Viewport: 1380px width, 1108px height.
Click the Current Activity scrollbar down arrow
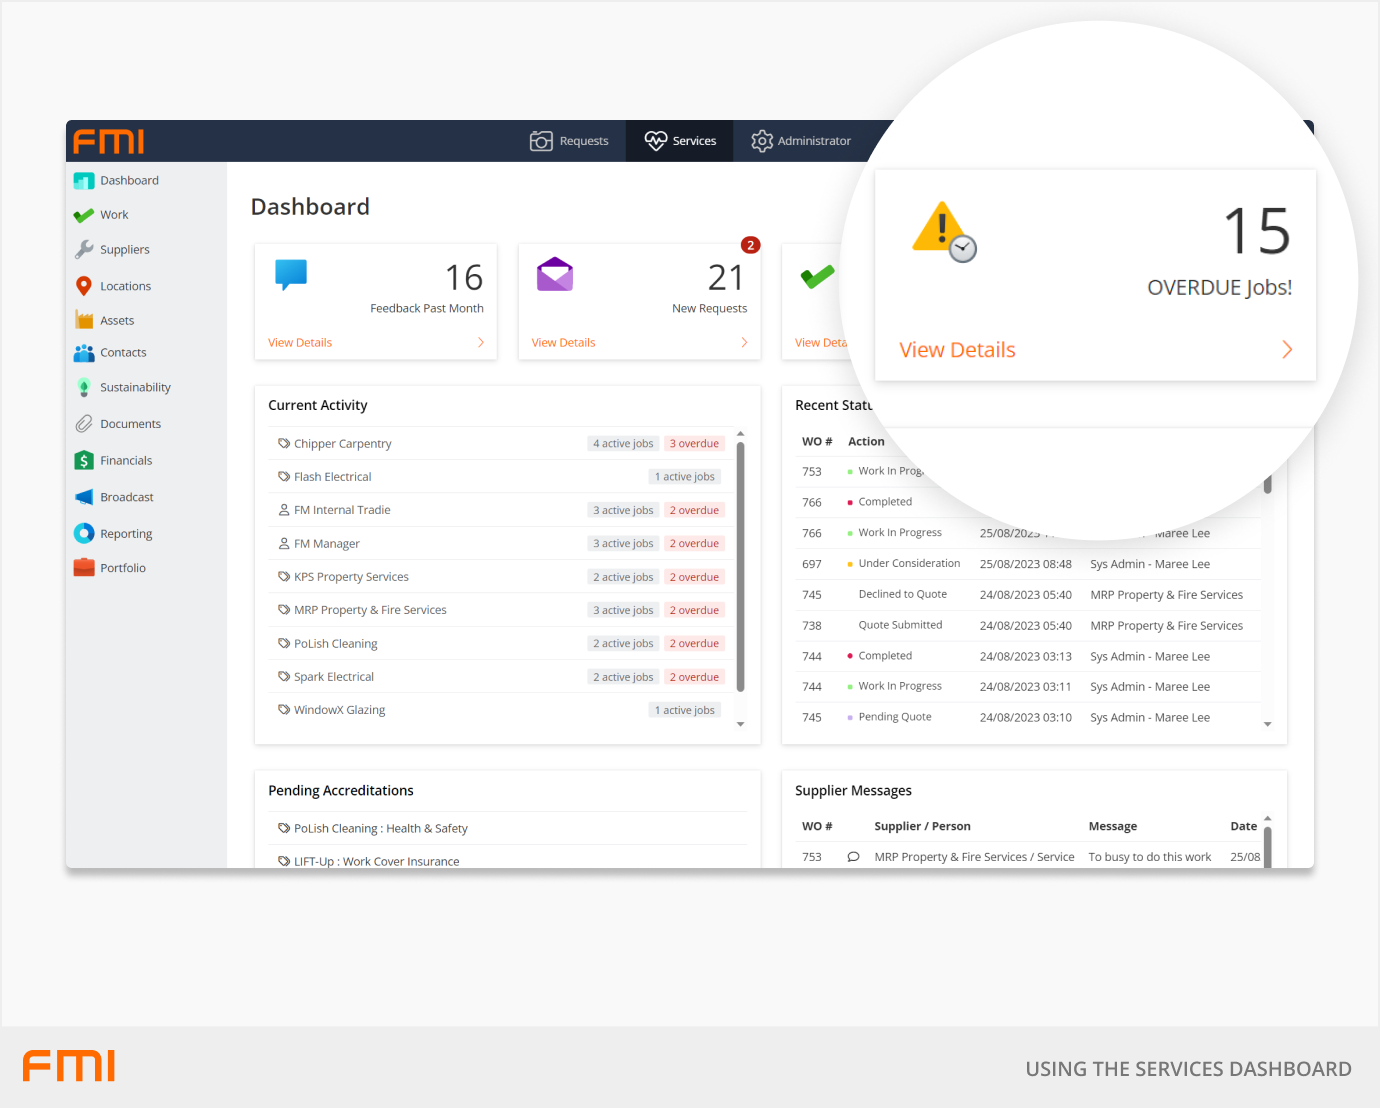tap(741, 724)
